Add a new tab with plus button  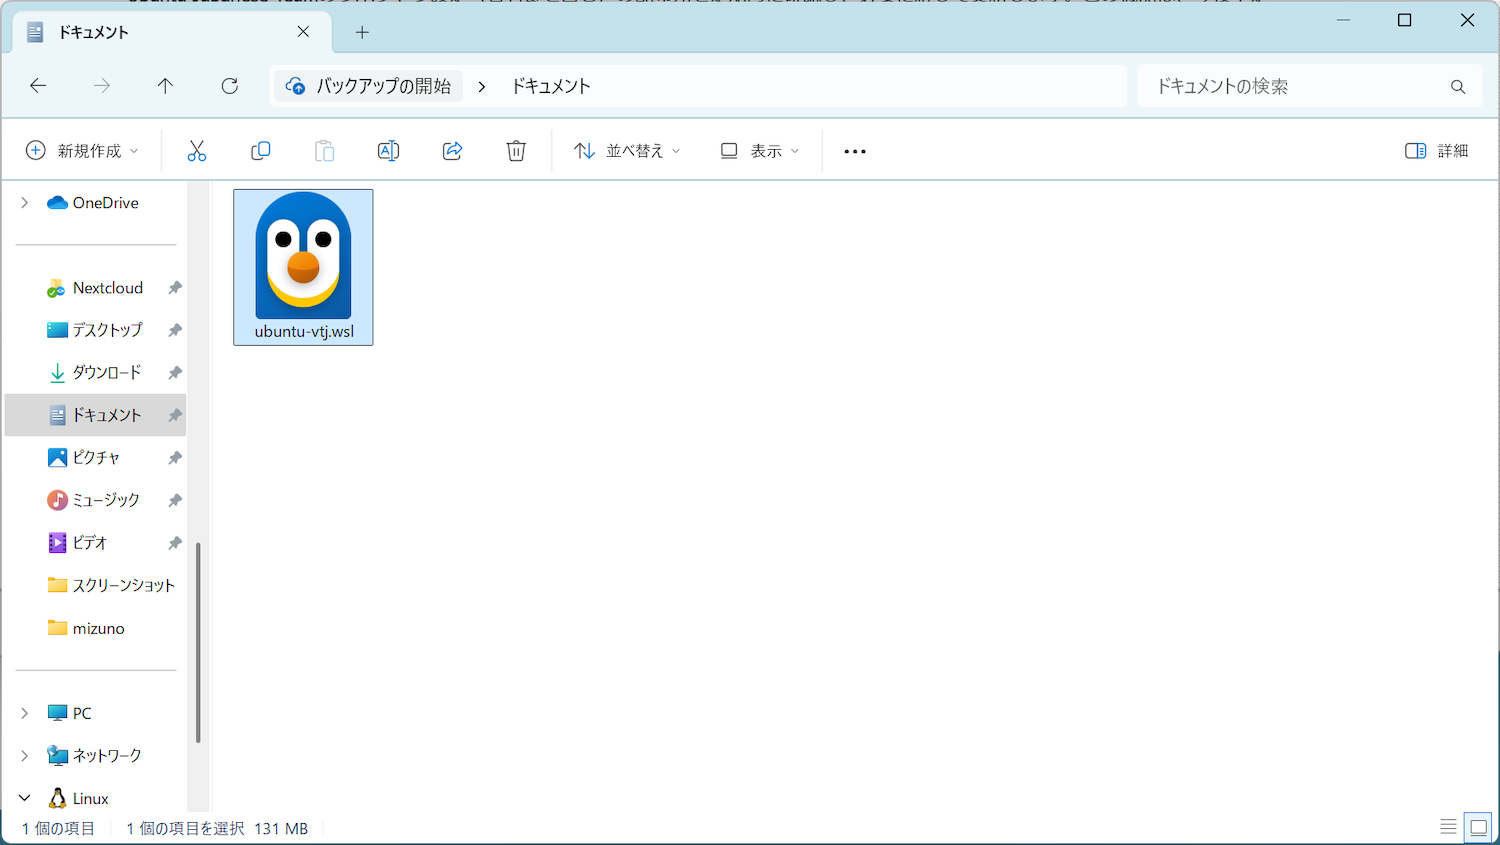[362, 32]
